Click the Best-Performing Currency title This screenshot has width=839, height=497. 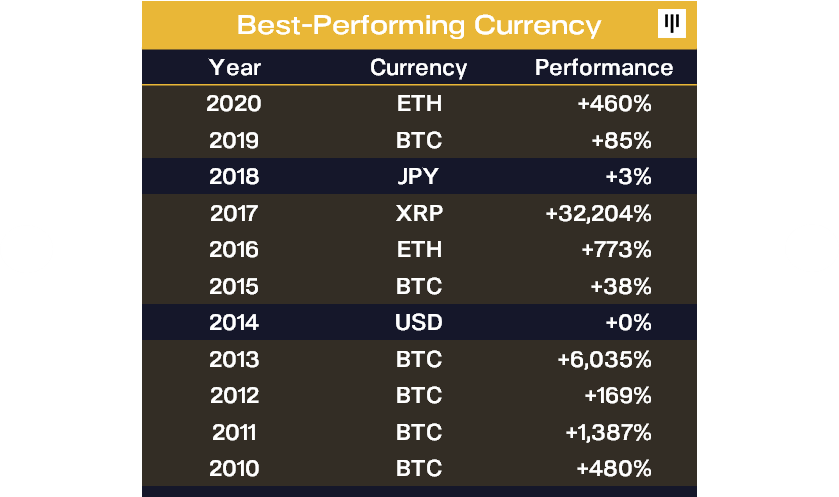click(419, 26)
